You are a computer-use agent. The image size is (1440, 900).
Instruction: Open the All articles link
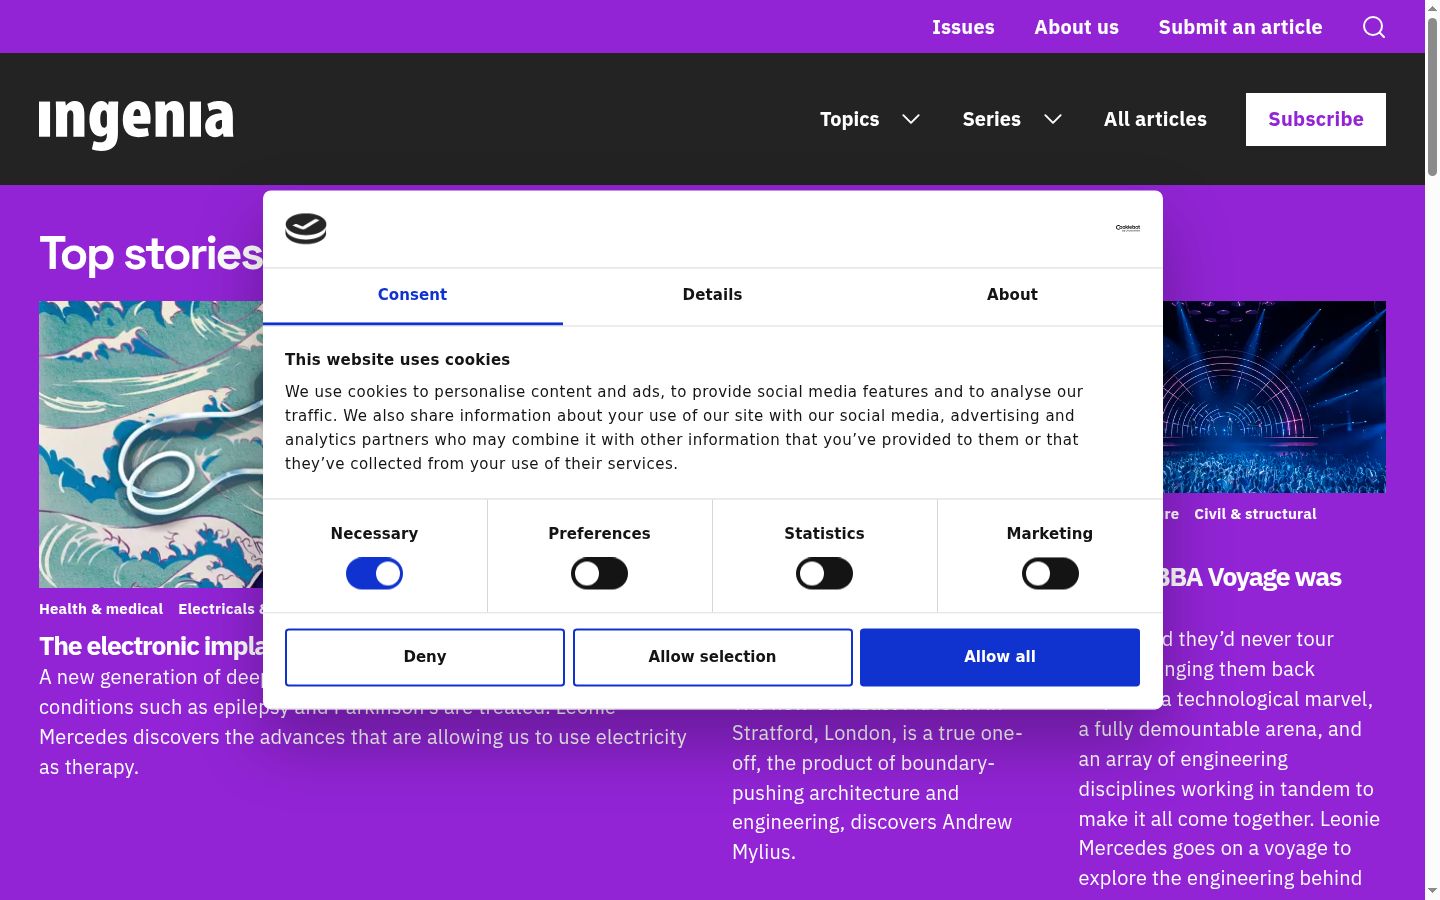(x=1155, y=119)
